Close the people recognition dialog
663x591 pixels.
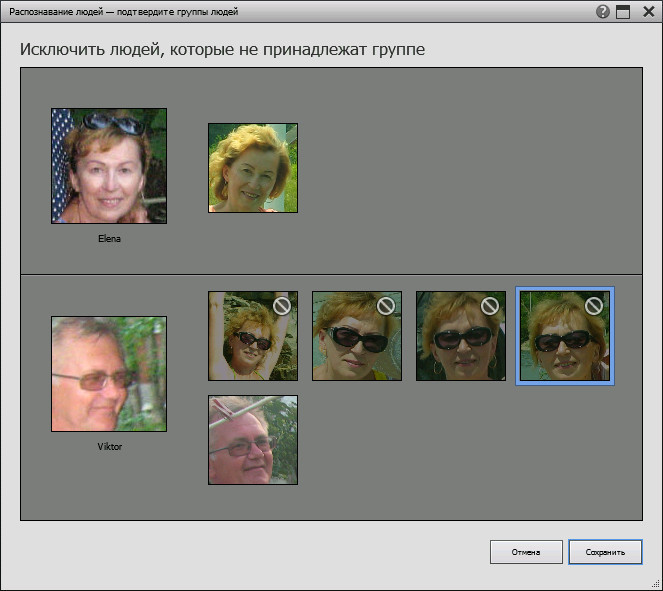pos(645,12)
